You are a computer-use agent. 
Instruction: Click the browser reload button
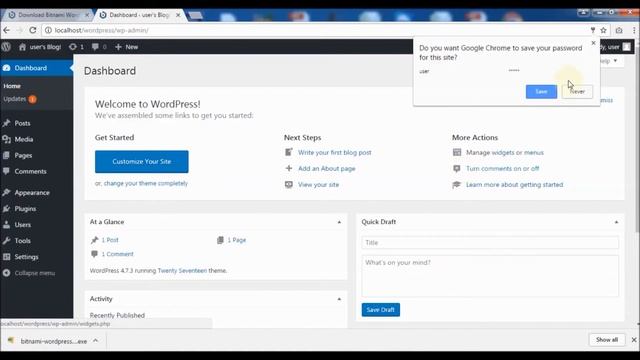click(x=33, y=30)
